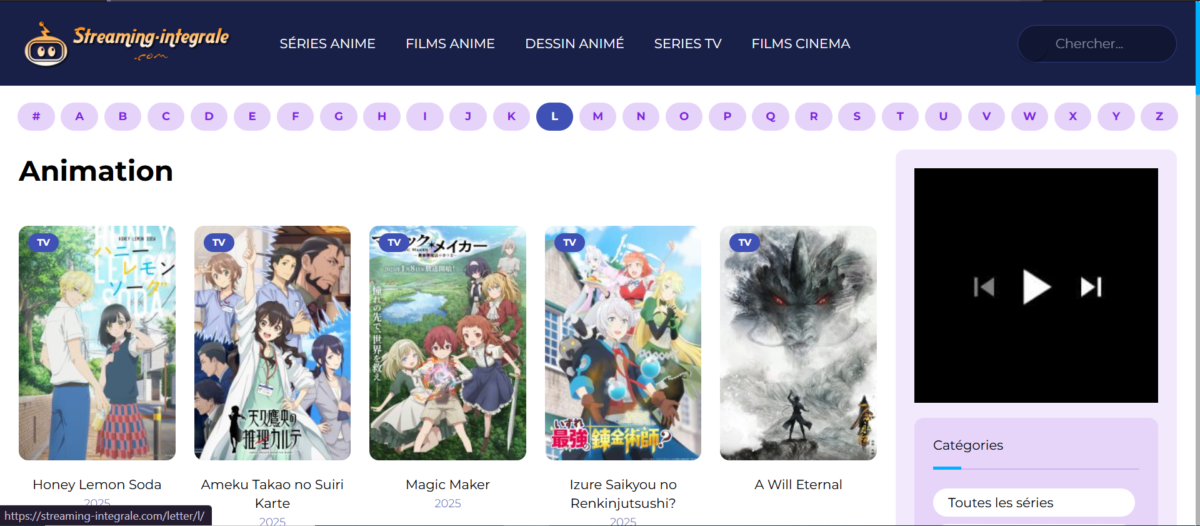
Task: Click the TV badge on A Will Eternal
Action: tap(743, 242)
